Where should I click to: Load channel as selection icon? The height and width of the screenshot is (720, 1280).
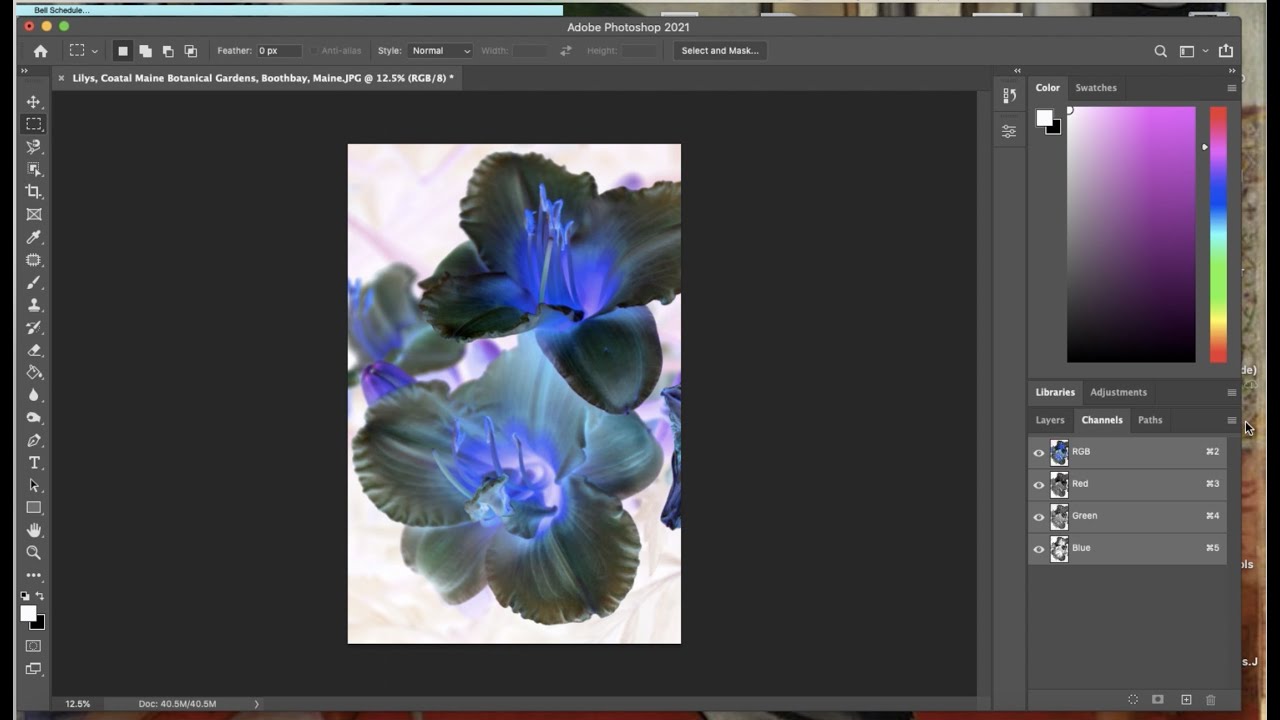click(x=1133, y=700)
